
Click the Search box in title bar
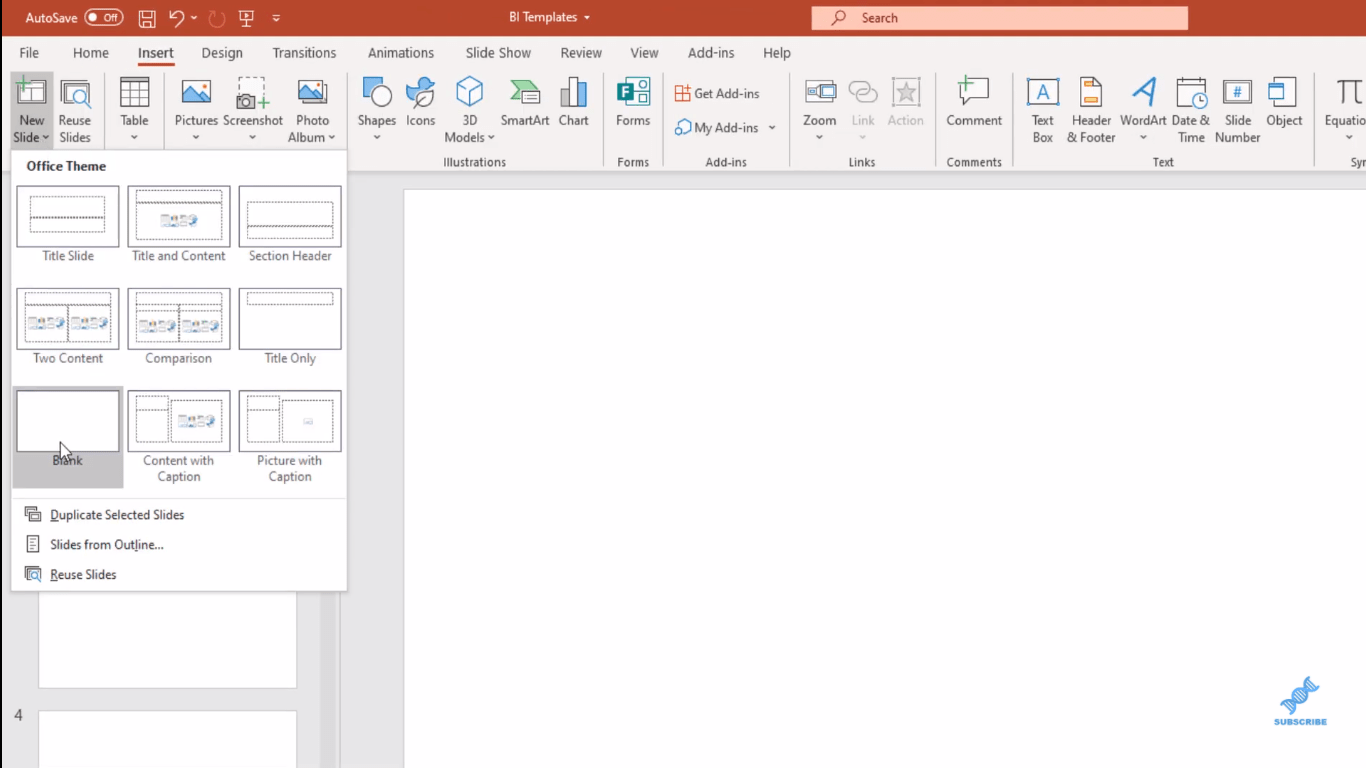[1000, 18]
